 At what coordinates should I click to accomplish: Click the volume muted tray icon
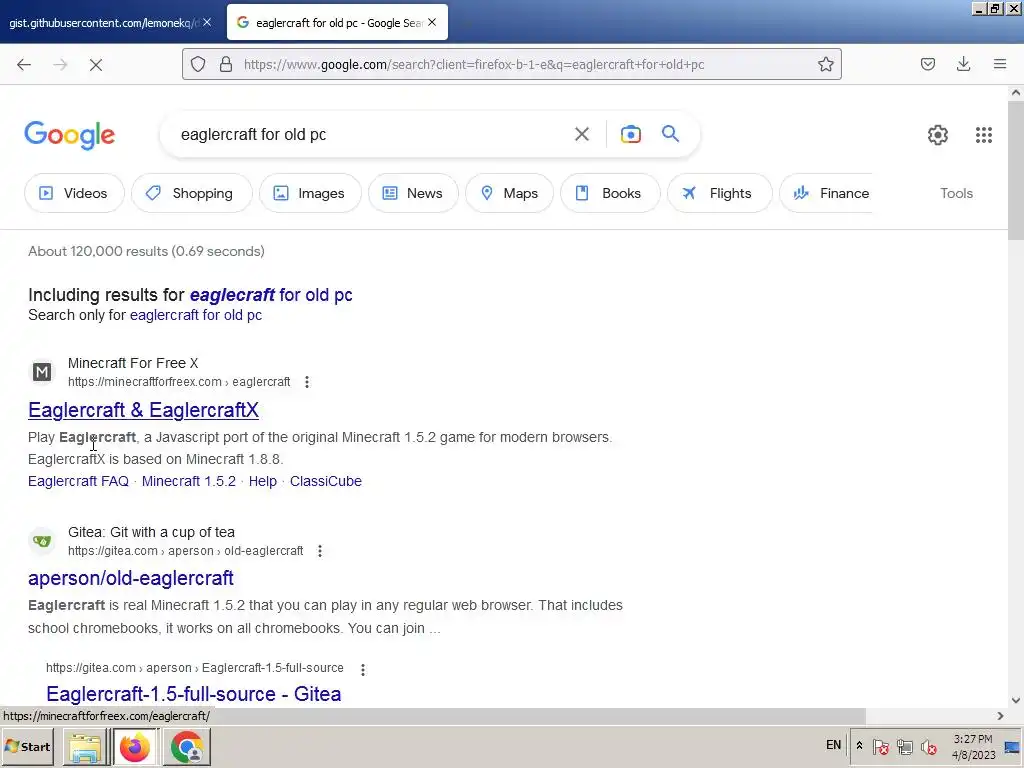(x=929, y=746)
